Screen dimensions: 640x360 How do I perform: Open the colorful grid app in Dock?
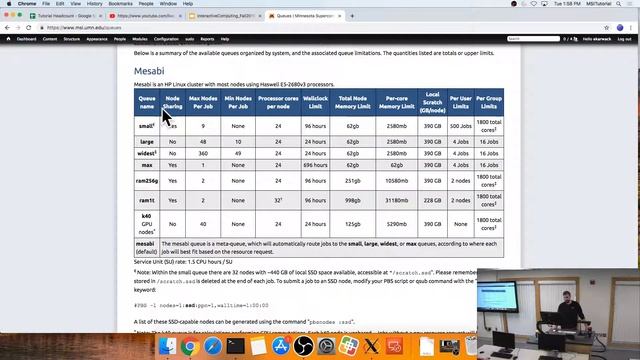(349, 346)
